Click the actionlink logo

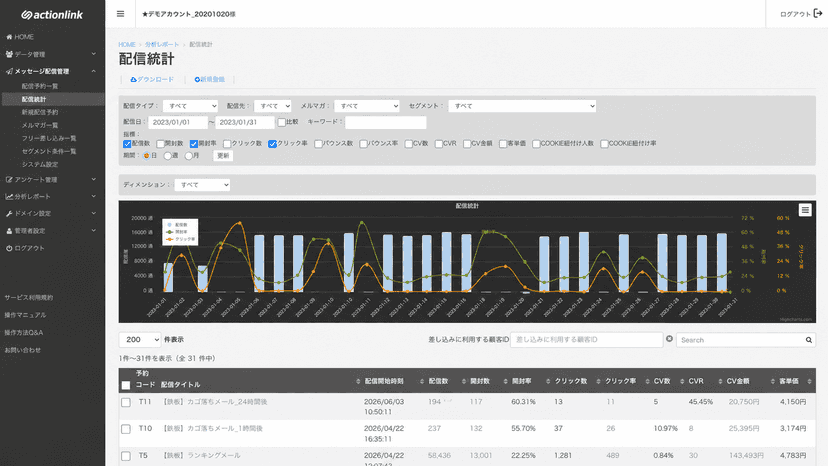click(x=52, y=15)
